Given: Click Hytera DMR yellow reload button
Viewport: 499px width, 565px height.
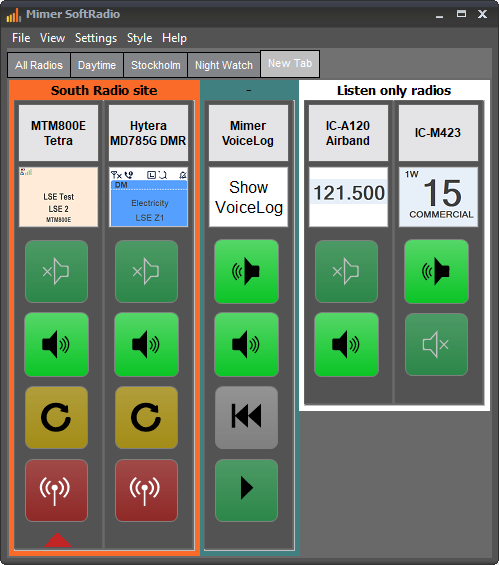Looking at the screenshot, I should coord(146,417).
